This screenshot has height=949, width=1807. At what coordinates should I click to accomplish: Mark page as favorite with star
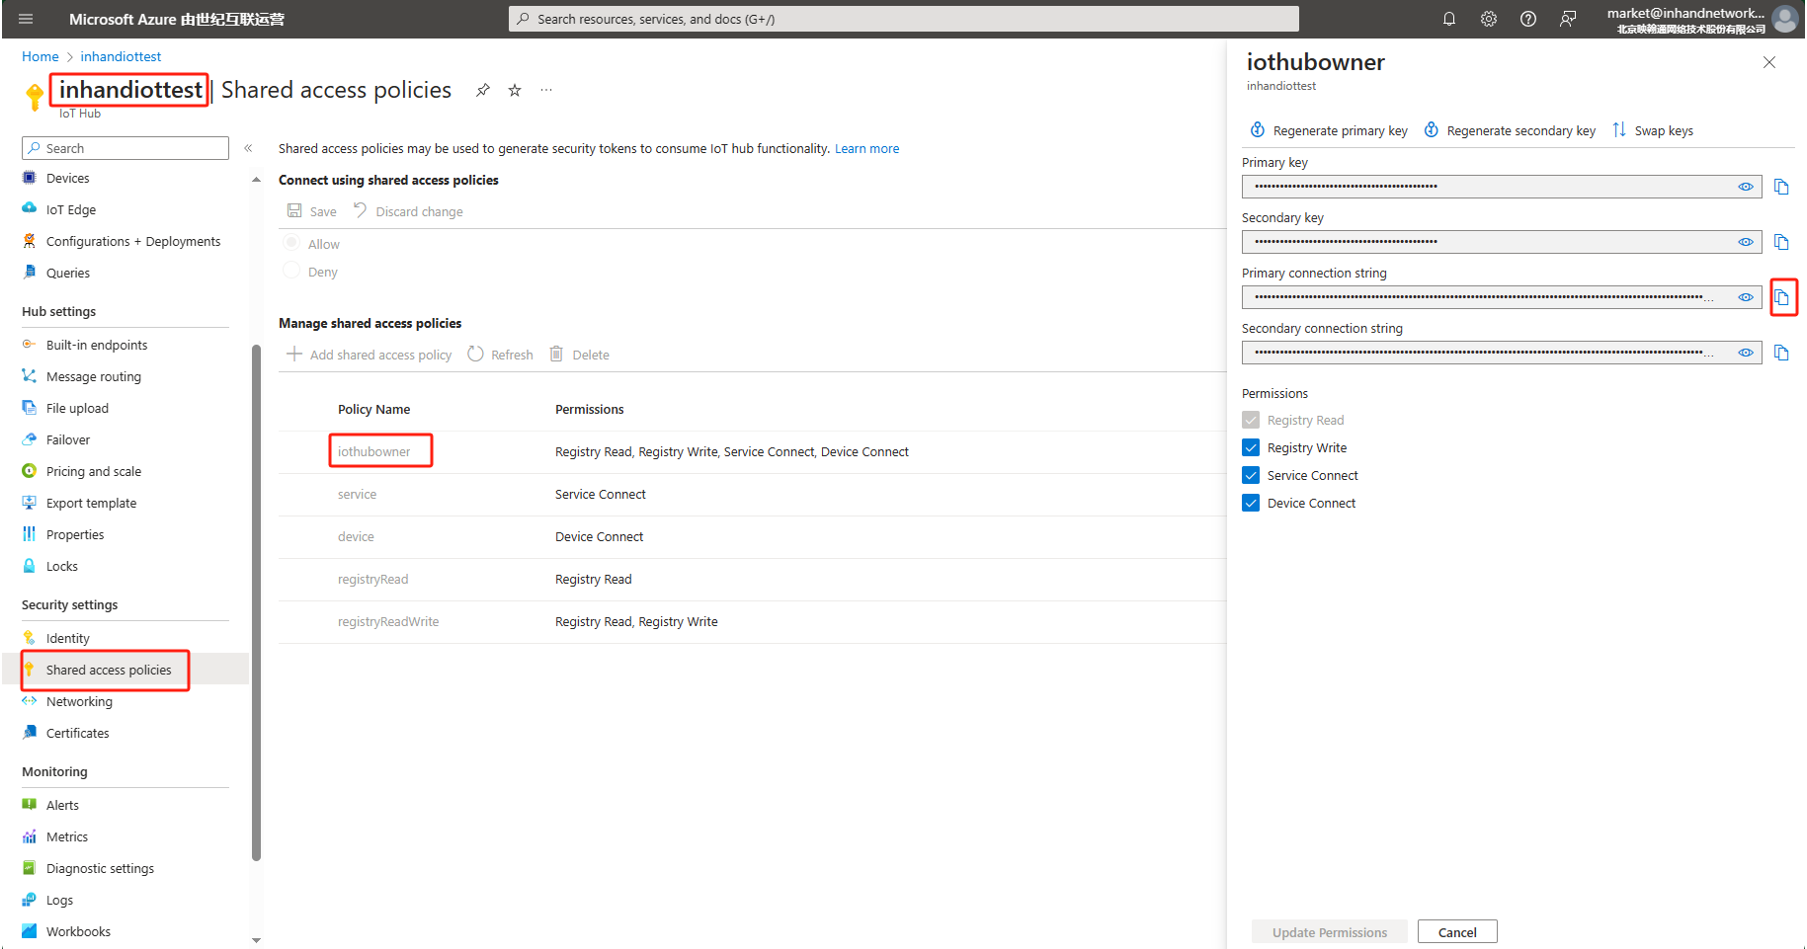[x=515, y=90]
